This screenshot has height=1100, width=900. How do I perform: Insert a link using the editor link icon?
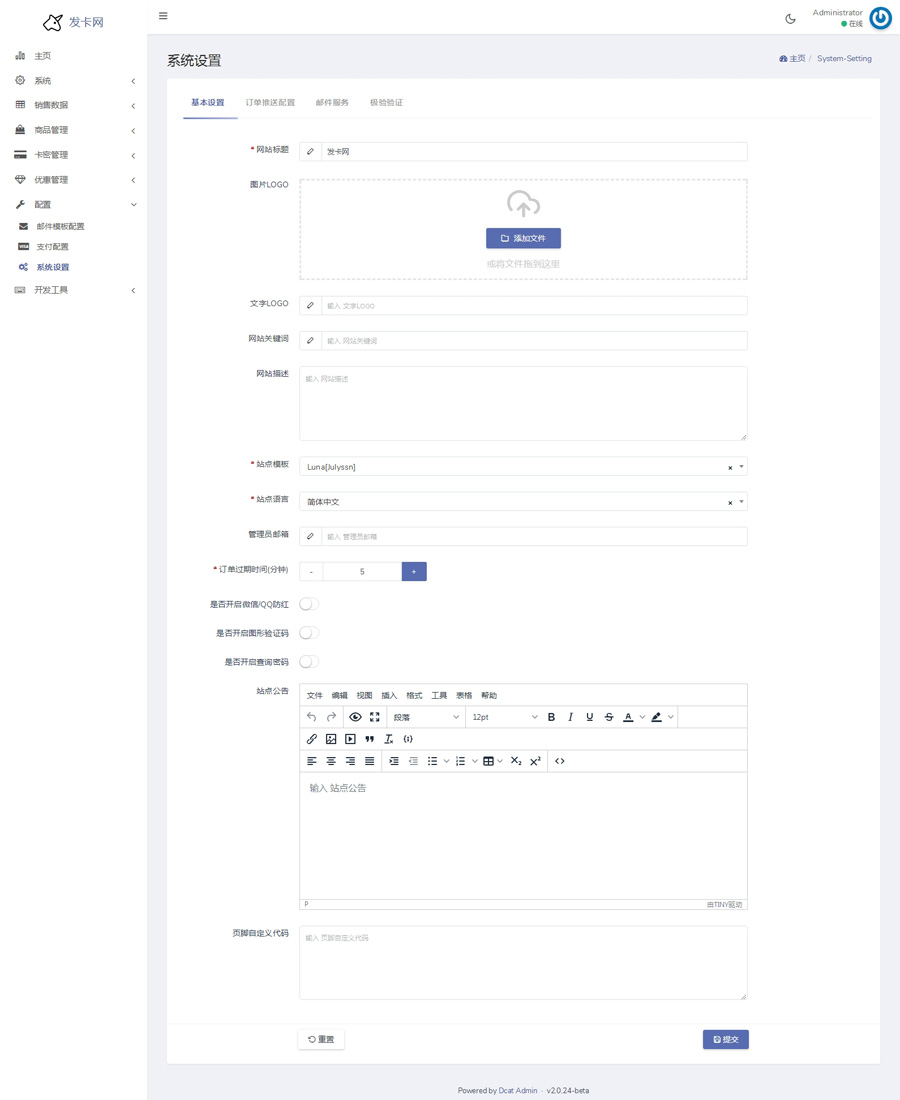[x=312, y=739]
